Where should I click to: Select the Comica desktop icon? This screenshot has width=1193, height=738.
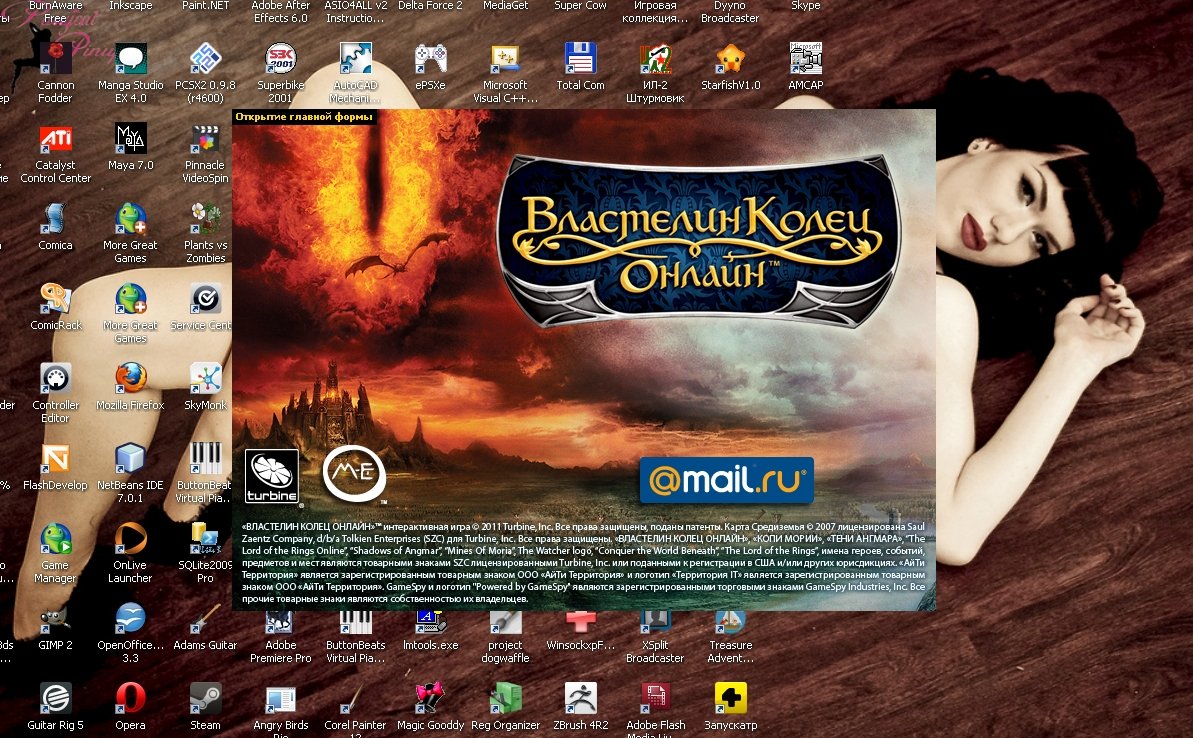56,218
